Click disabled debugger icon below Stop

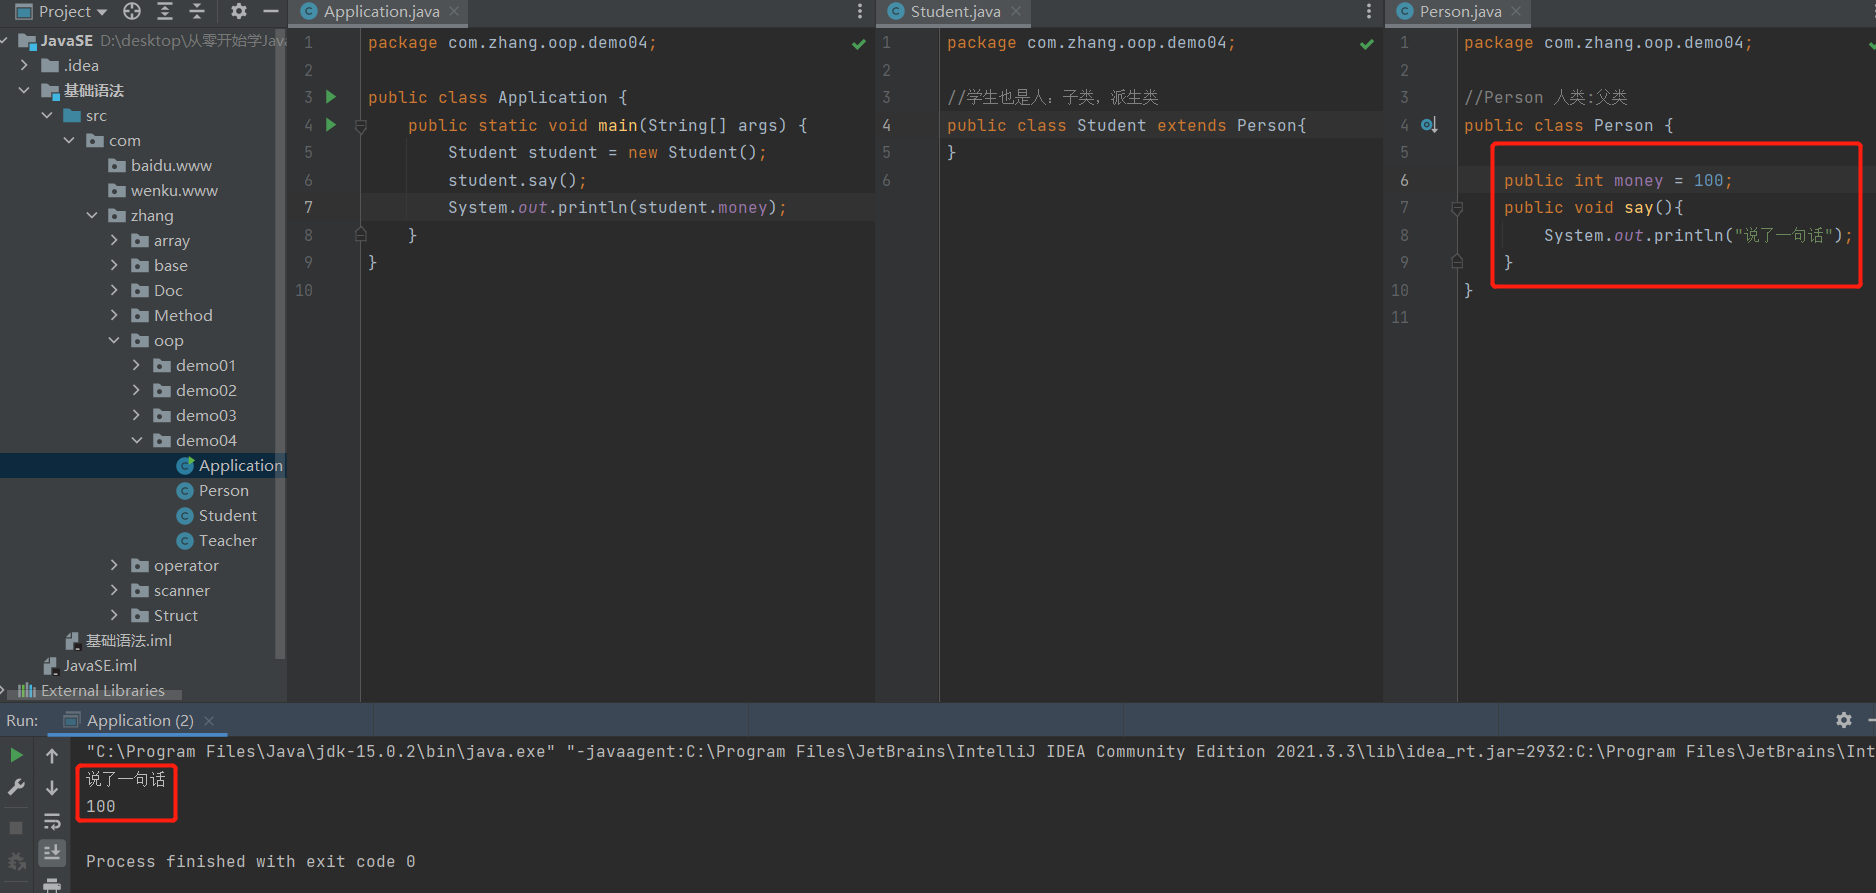pos(16,861)
